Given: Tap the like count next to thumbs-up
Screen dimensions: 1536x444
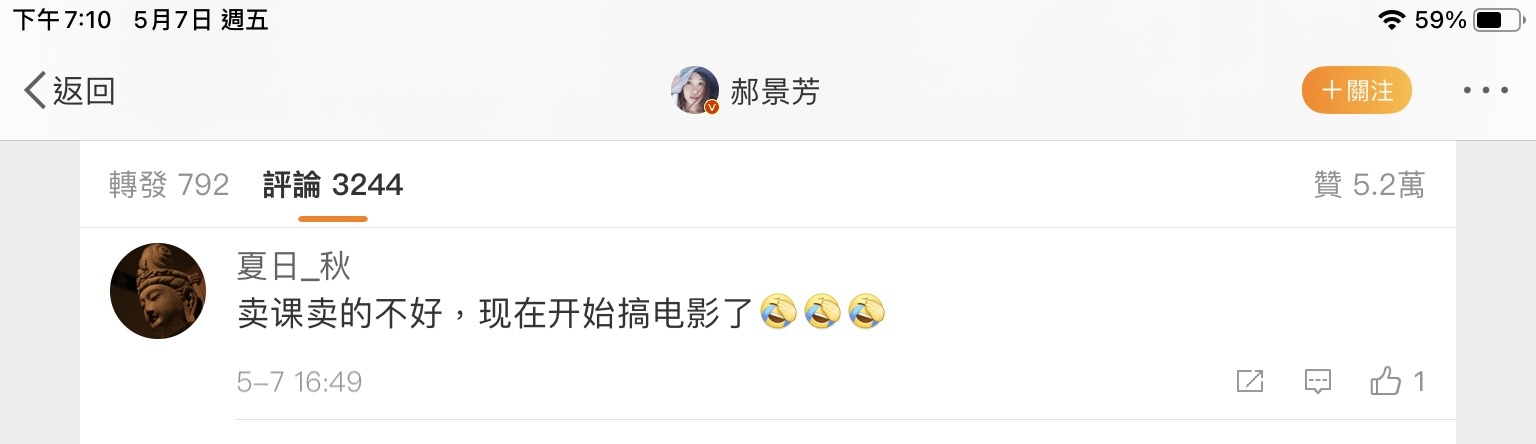Looking at the screenshot, I should (1418, 381).
